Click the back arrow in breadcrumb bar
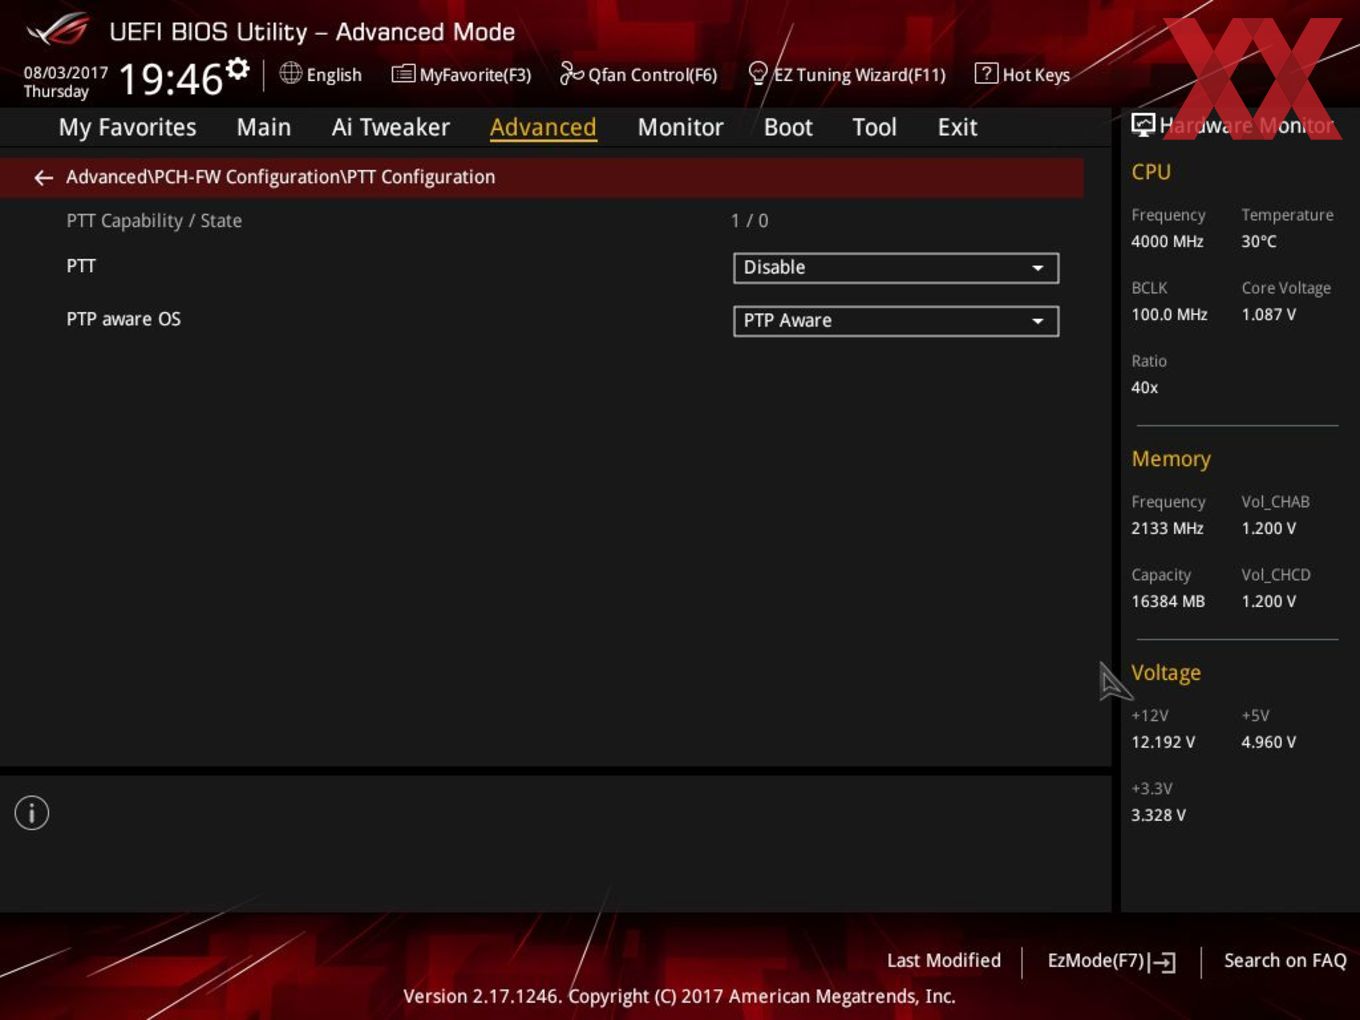Viewport: 1360px width, 1020px height. [43, 178]
